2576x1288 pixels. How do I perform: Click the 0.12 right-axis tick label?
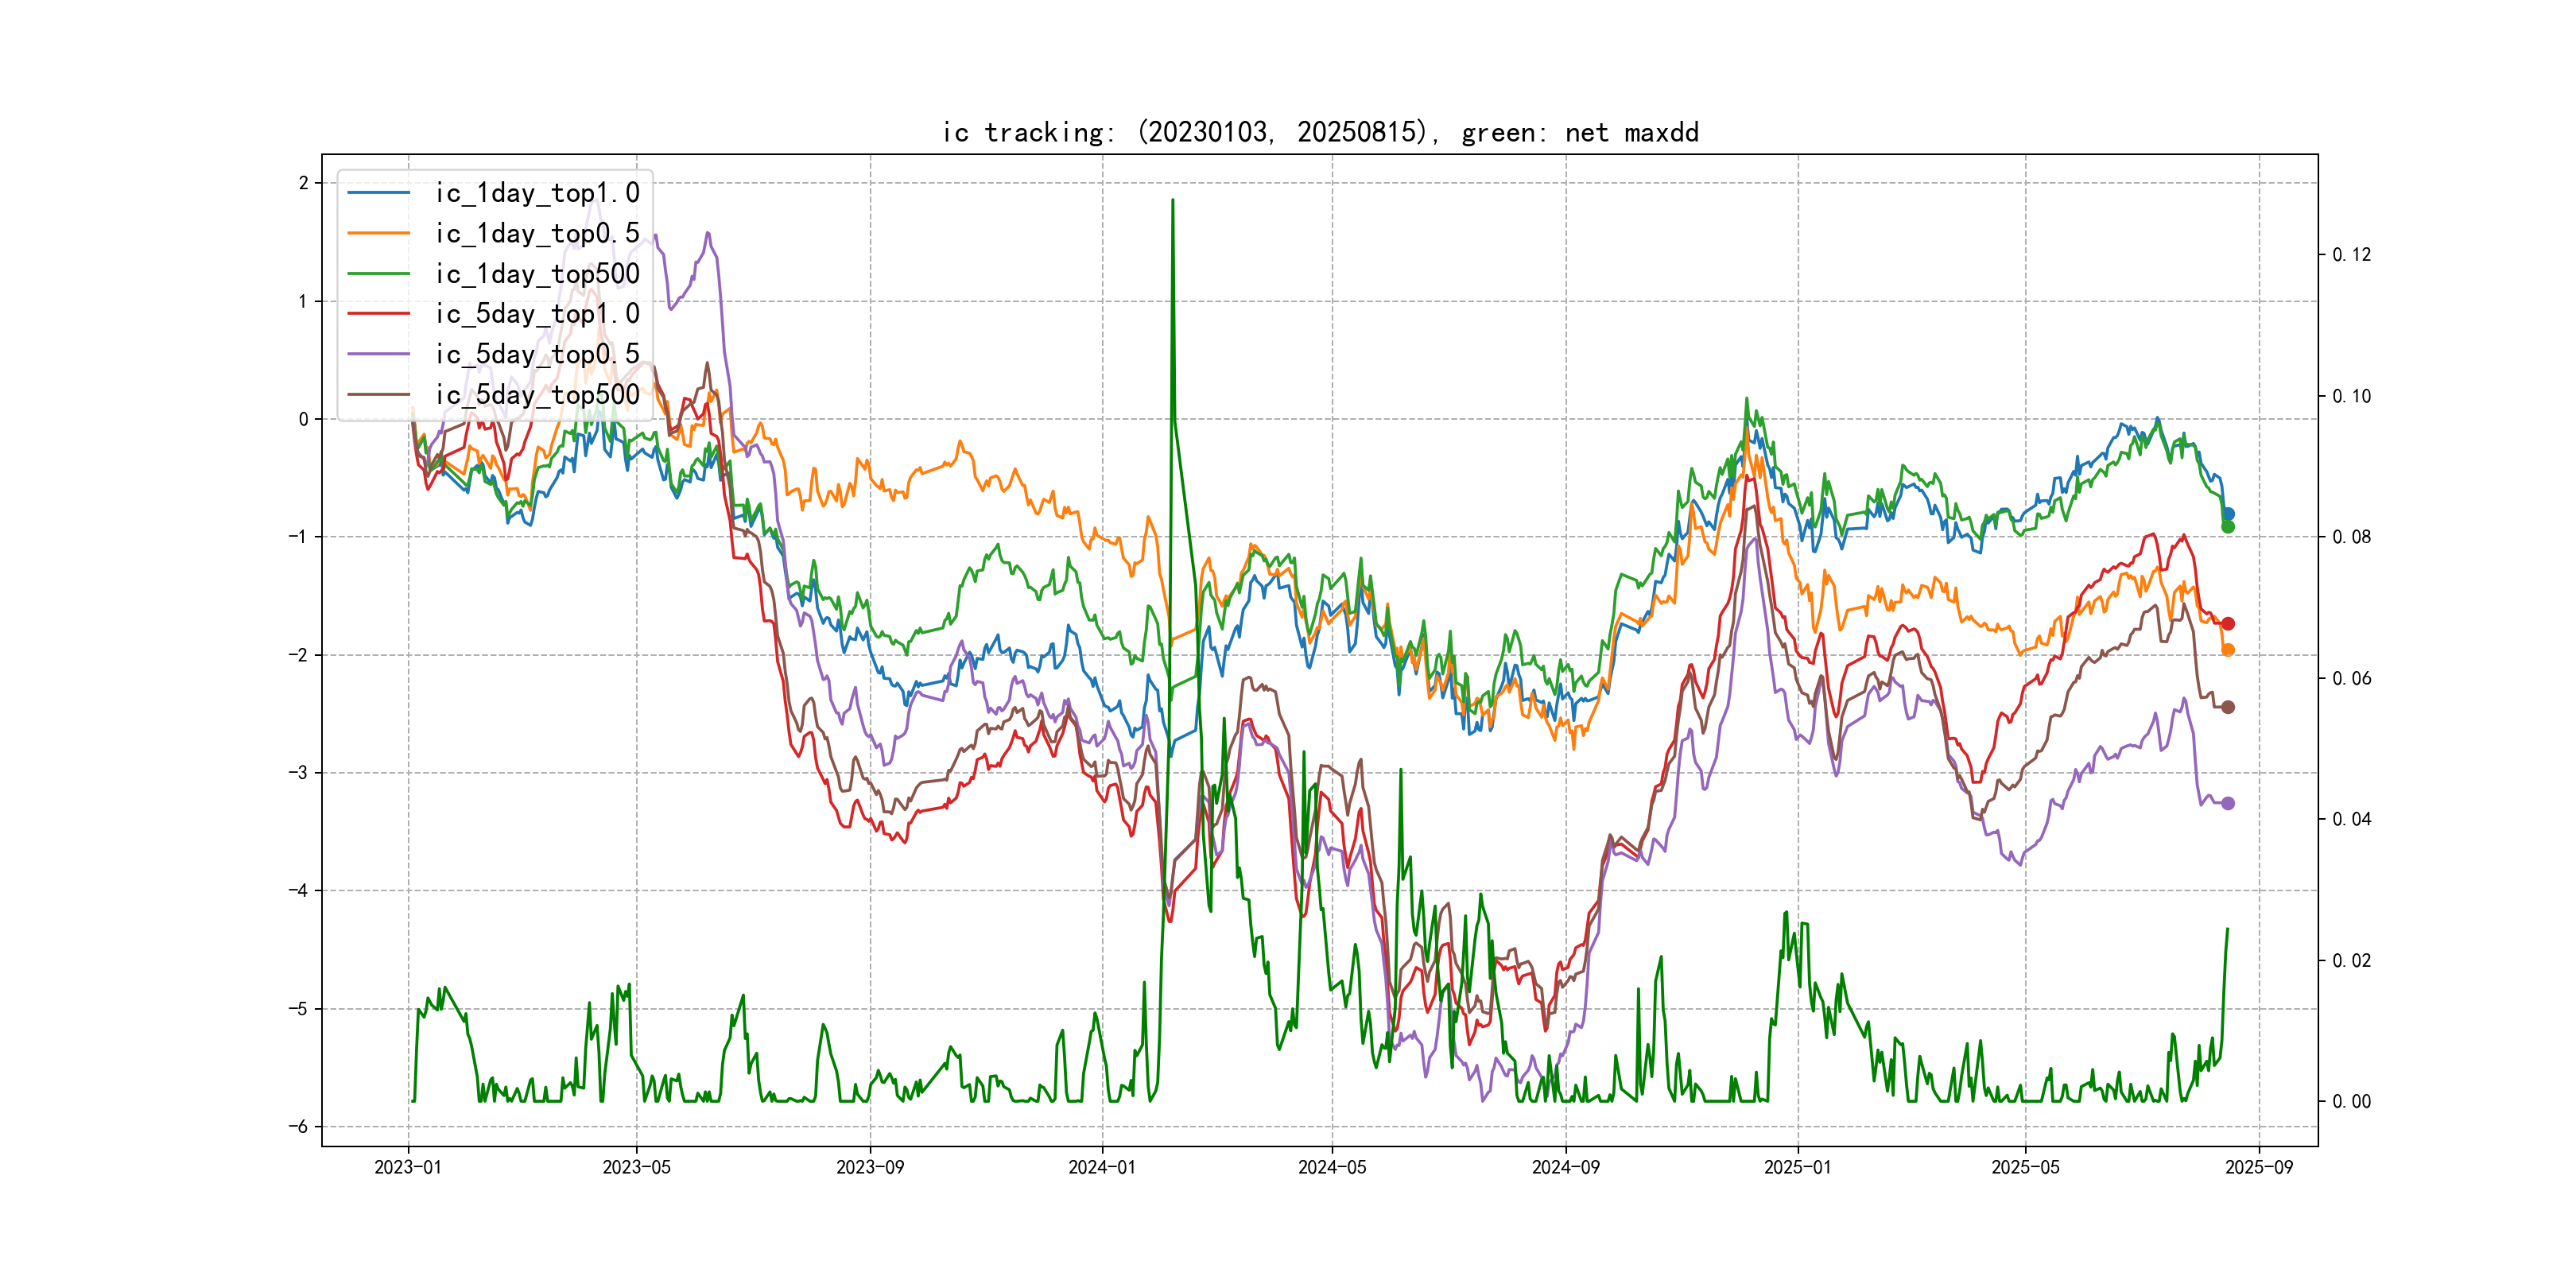pos(2351,255)
